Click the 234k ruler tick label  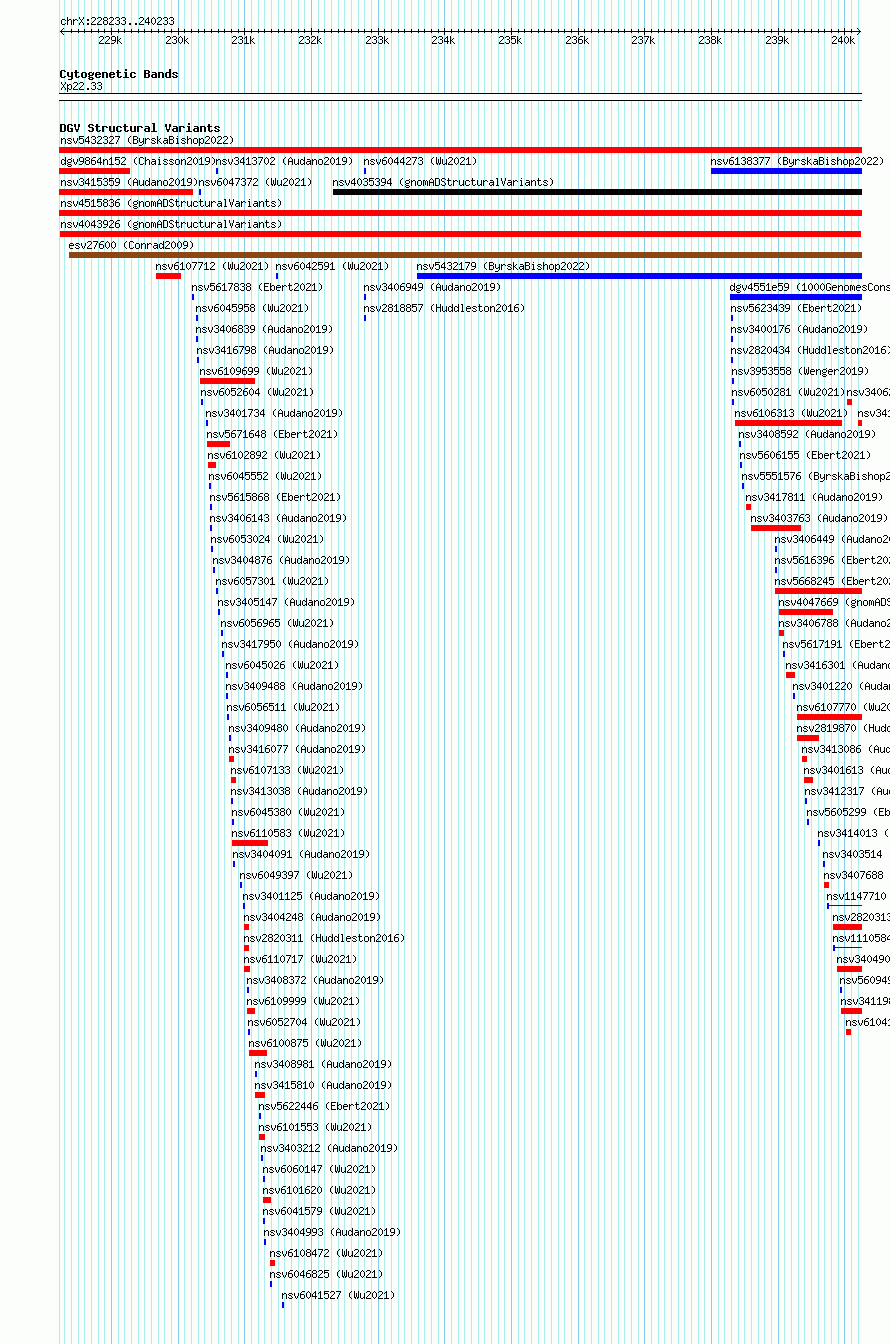tap(443, 40)
